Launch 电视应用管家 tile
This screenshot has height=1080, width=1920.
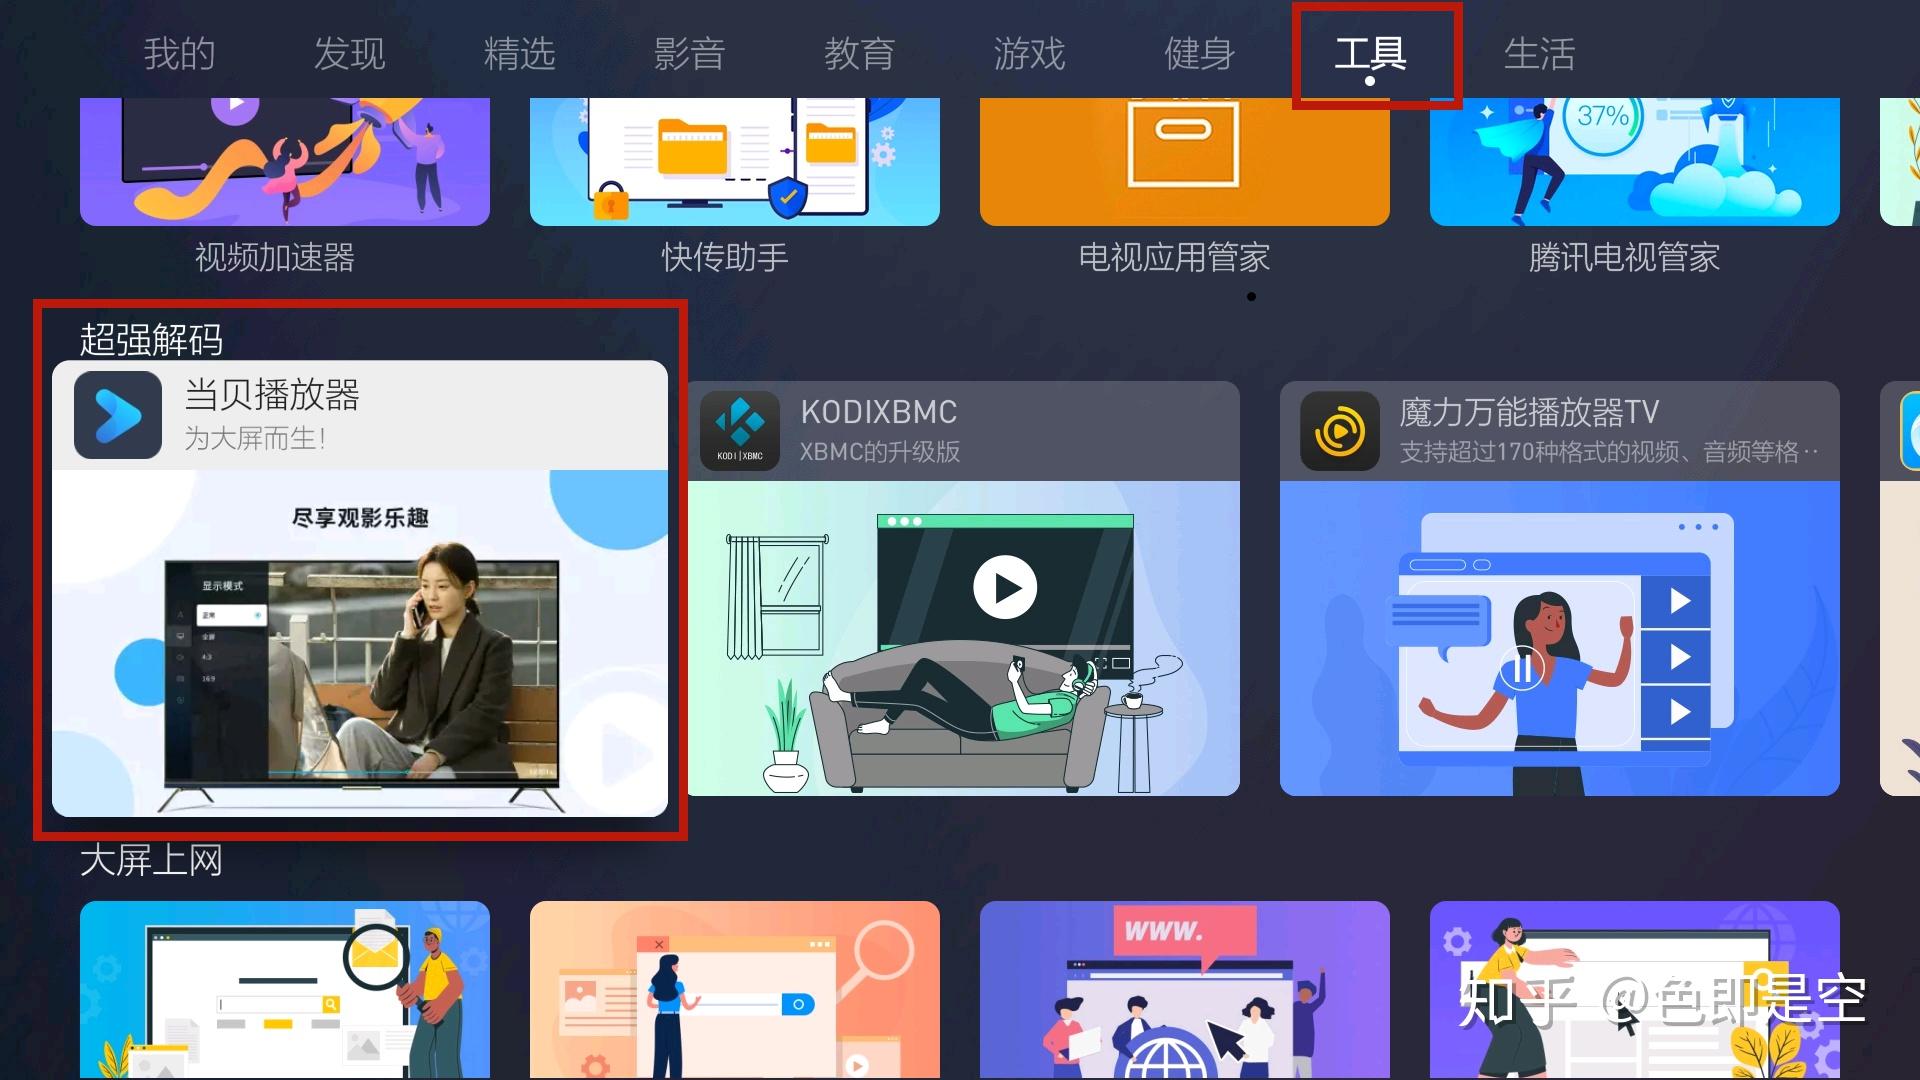point(1184,161)
